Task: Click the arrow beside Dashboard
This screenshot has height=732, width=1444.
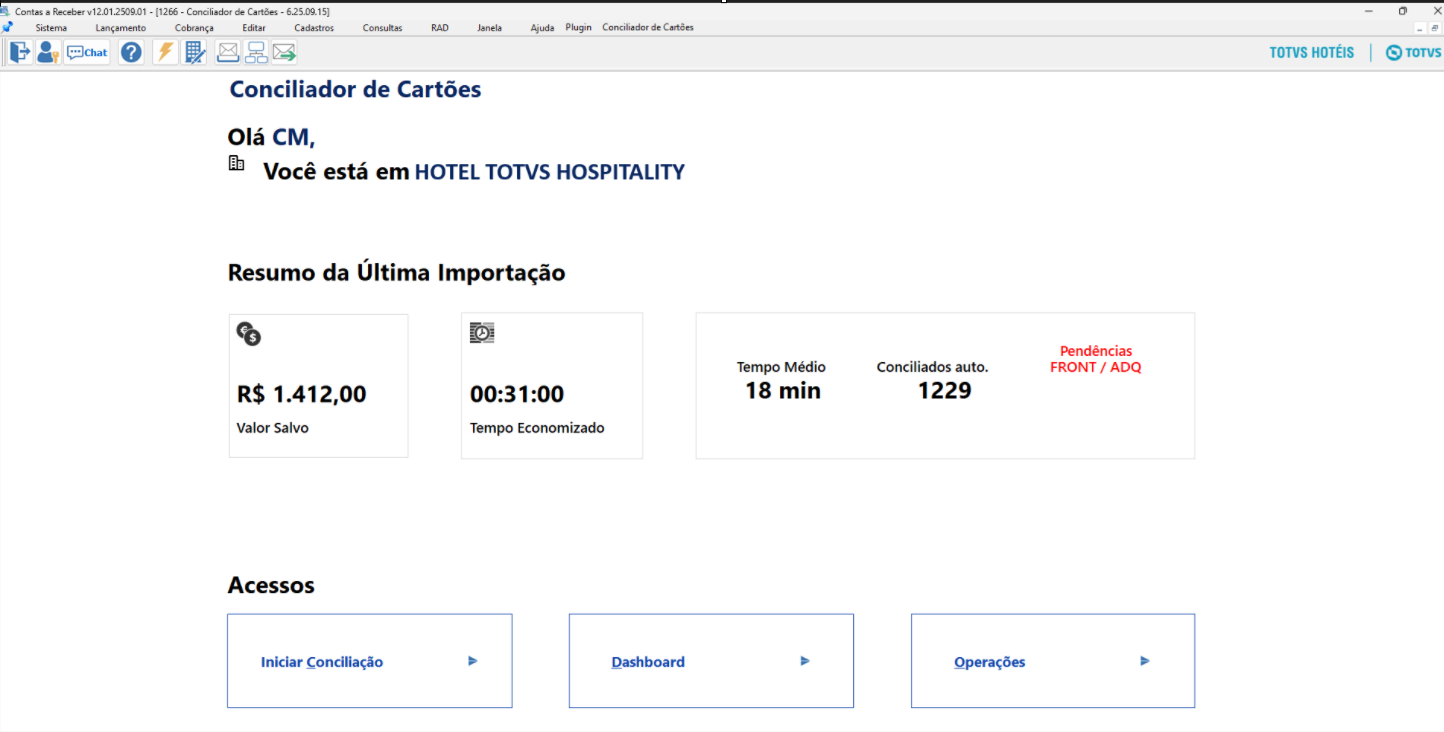Action: coord(805,661)
